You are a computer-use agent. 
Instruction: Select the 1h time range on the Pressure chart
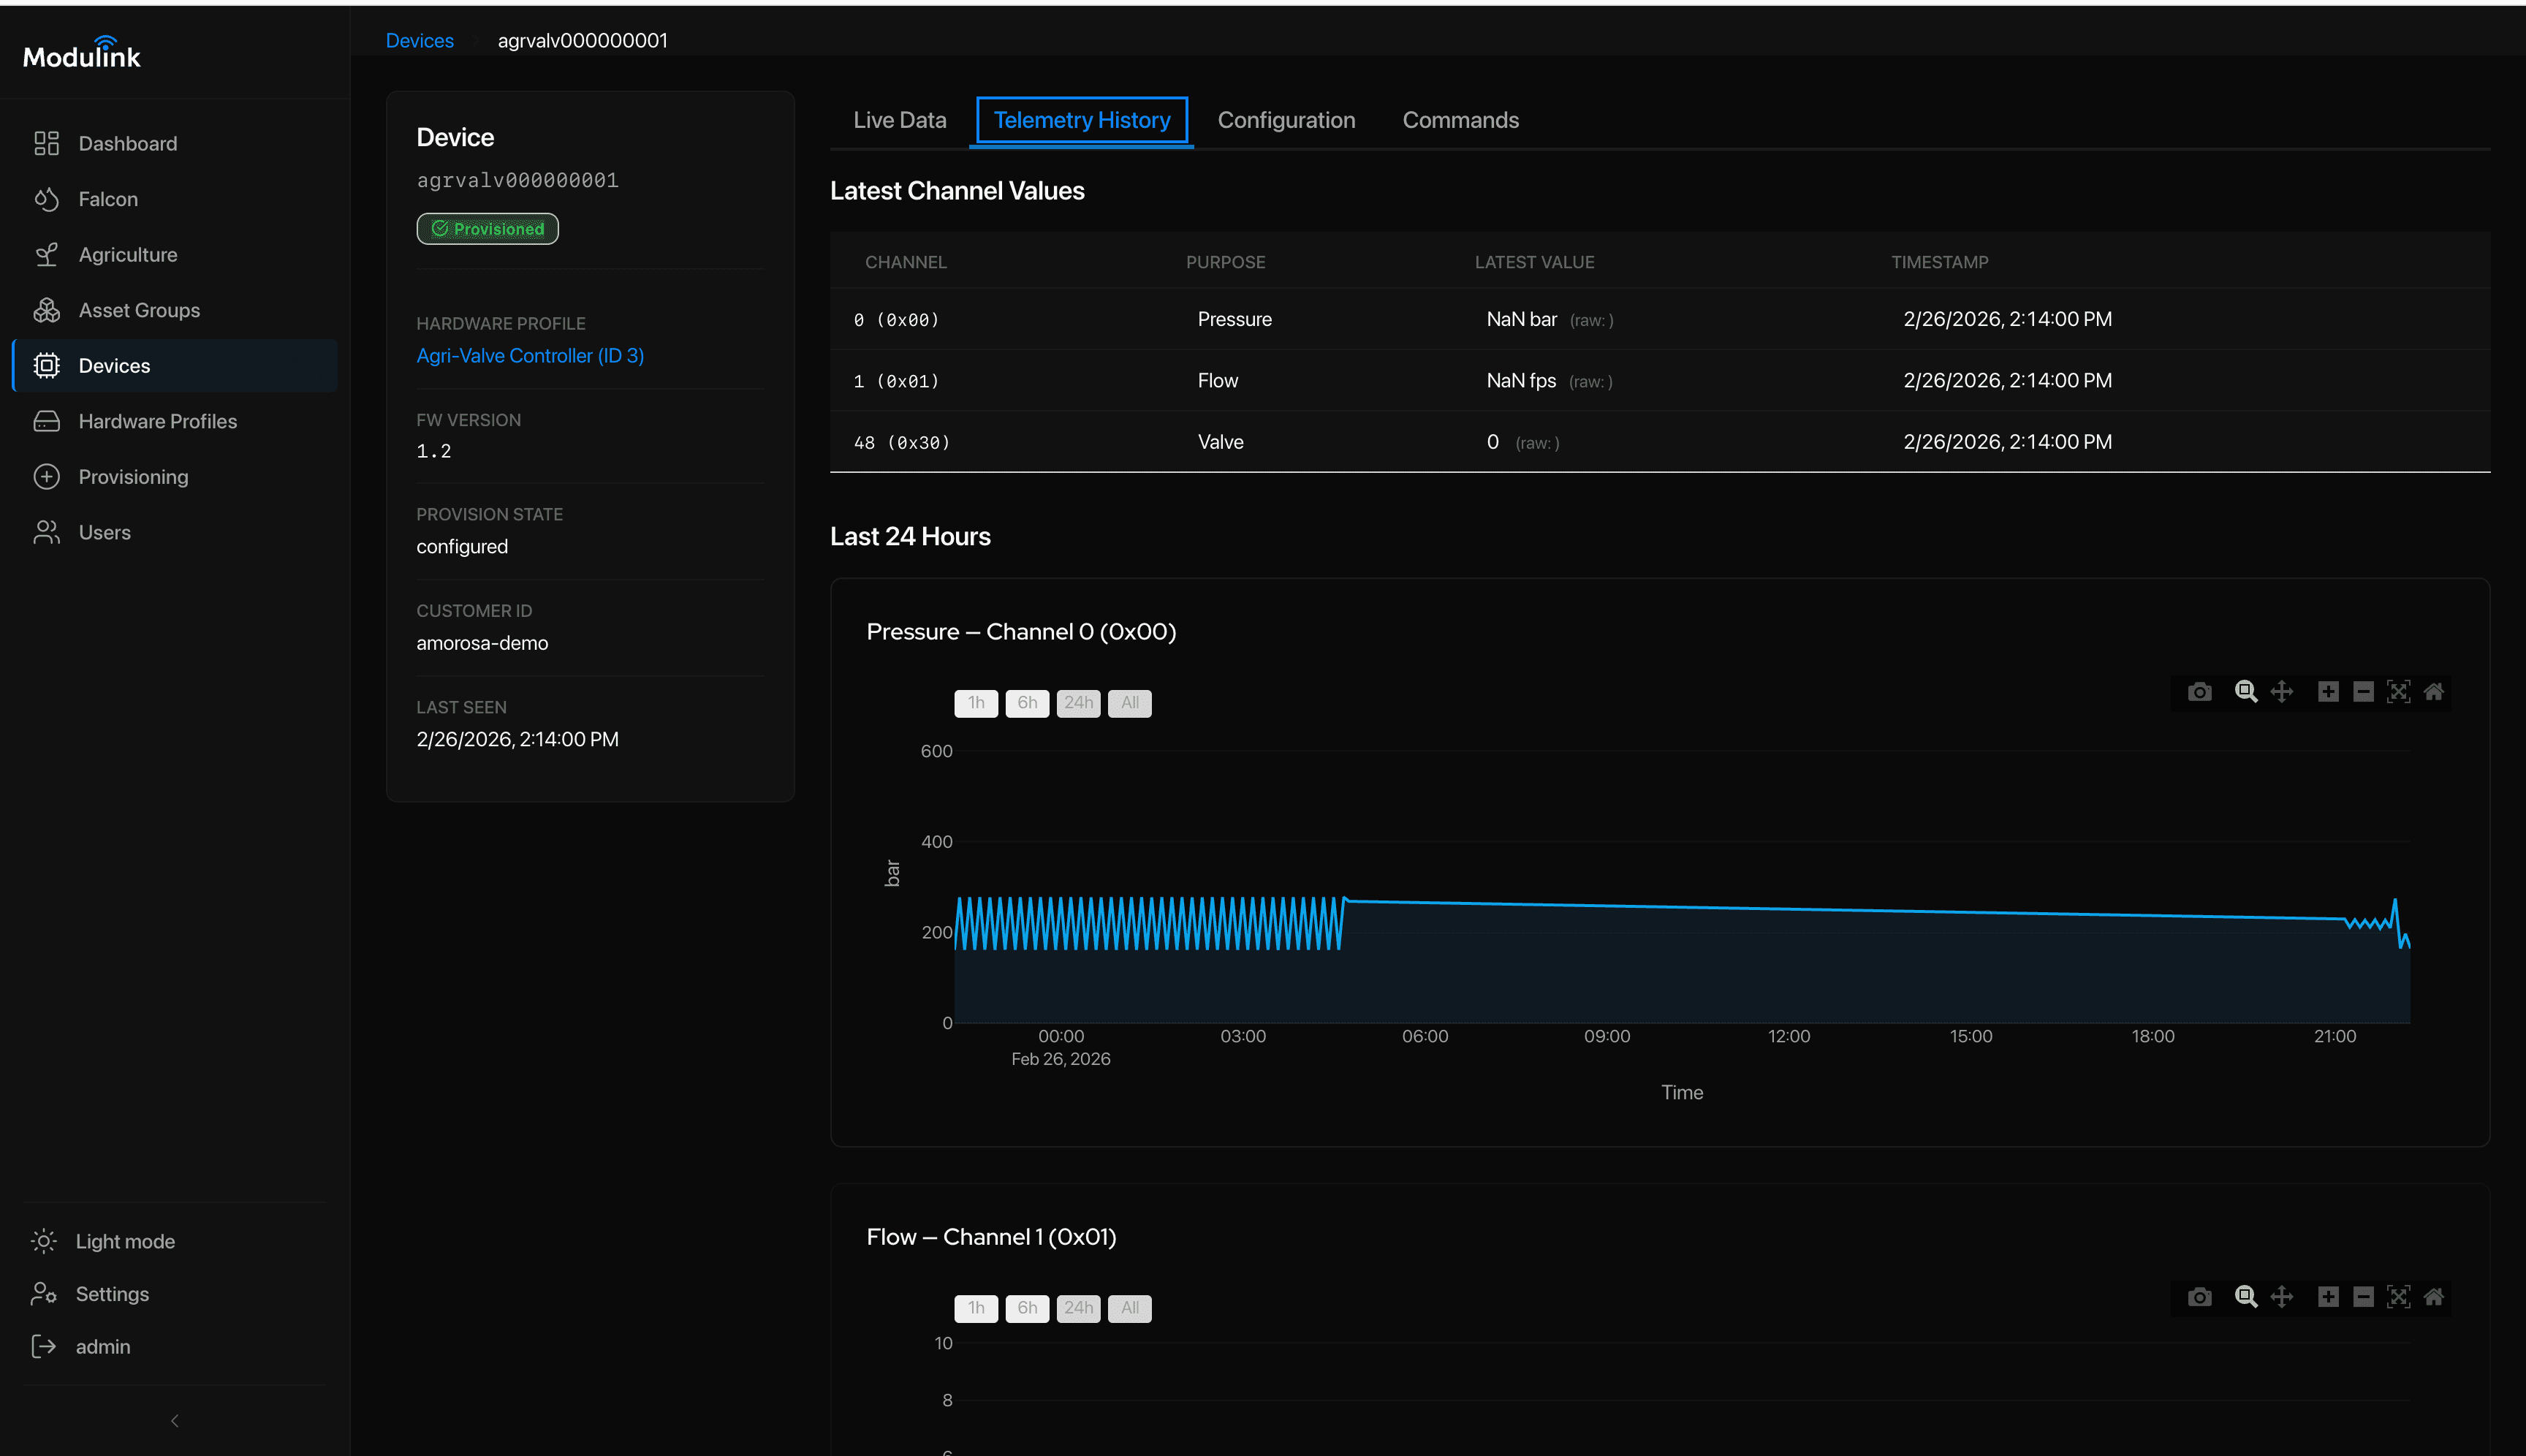976,703
